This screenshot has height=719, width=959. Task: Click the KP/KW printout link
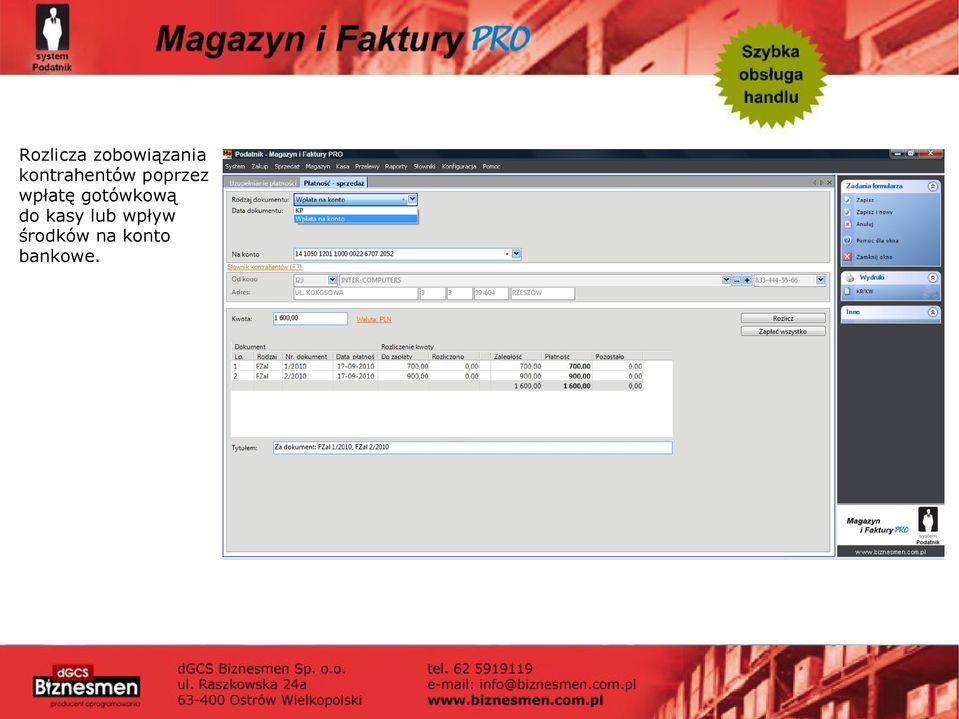click(864, 292)
